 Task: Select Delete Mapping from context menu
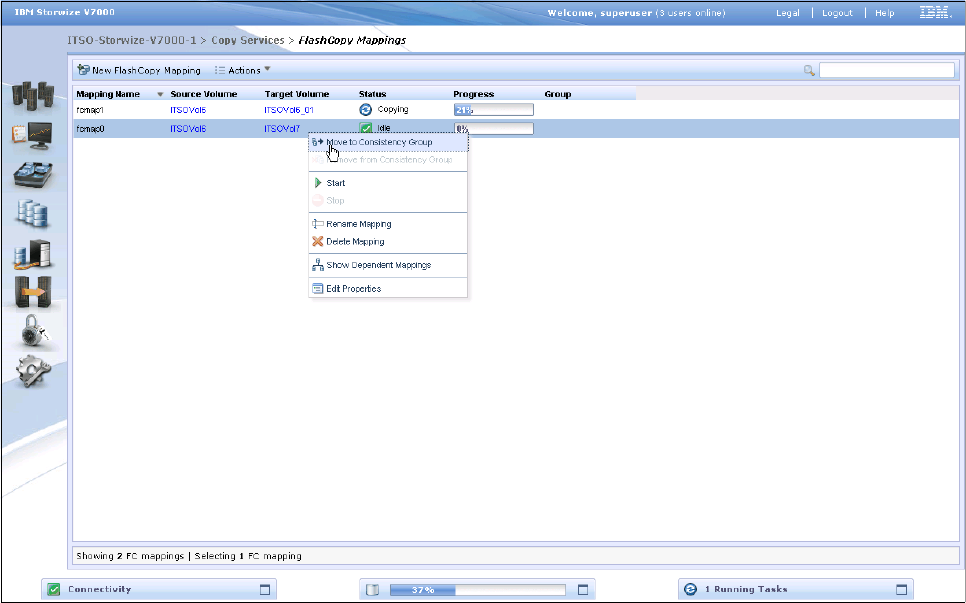[x=354, y=242]
